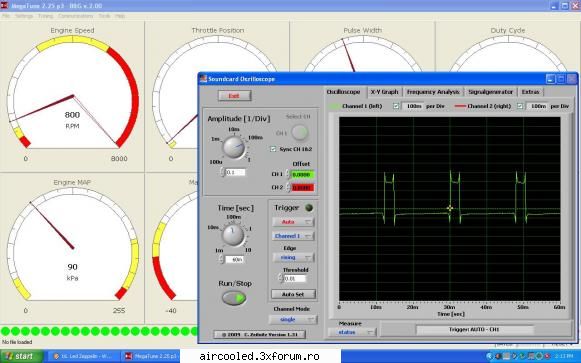581x363 pixels.
Task: Open the Edge dropdown showing rising
Action: coord(293,257)
